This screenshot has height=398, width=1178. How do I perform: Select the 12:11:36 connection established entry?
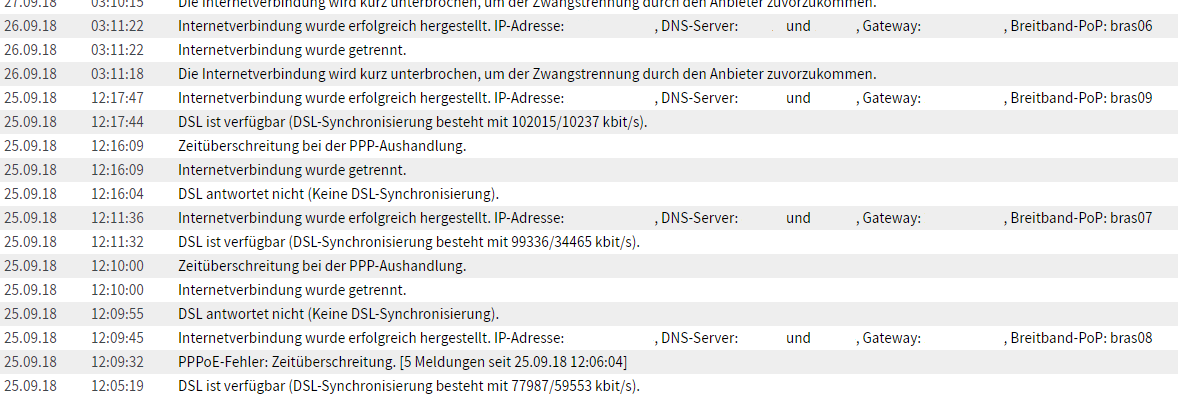click(x=589, y=219)
